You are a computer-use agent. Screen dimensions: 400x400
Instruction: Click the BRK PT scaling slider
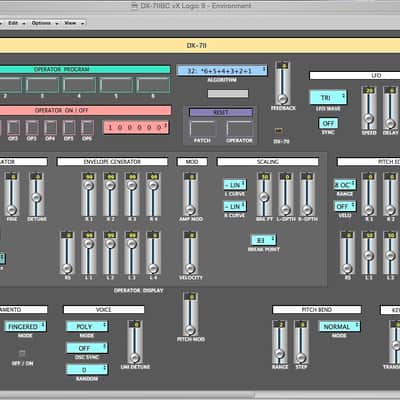point(264,194)
